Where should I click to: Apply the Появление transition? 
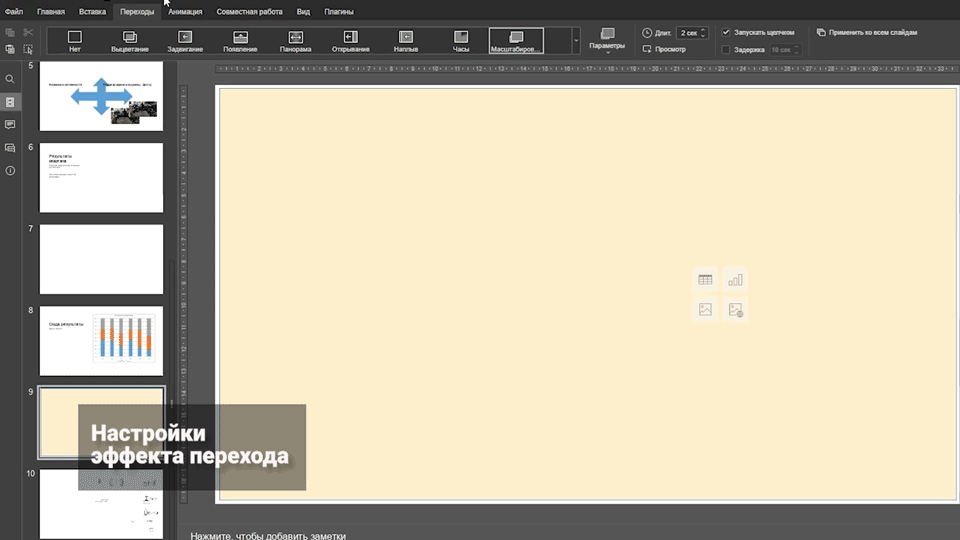pos(240,41)
